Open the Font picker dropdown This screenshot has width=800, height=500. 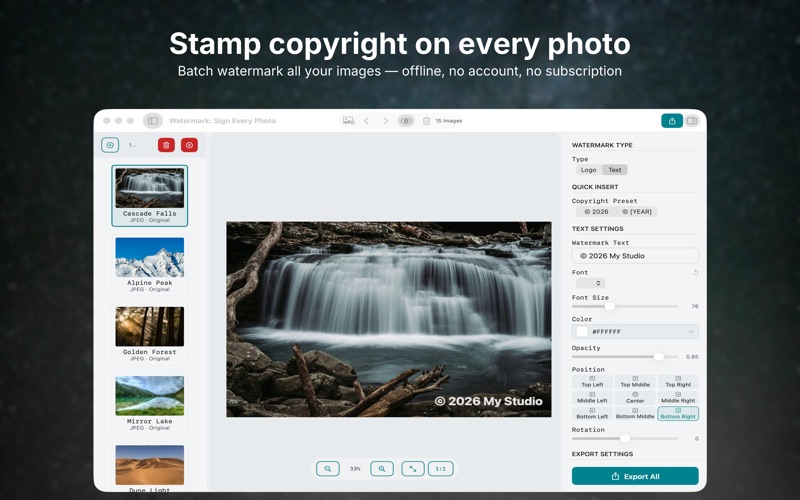(x=590, y=283)
